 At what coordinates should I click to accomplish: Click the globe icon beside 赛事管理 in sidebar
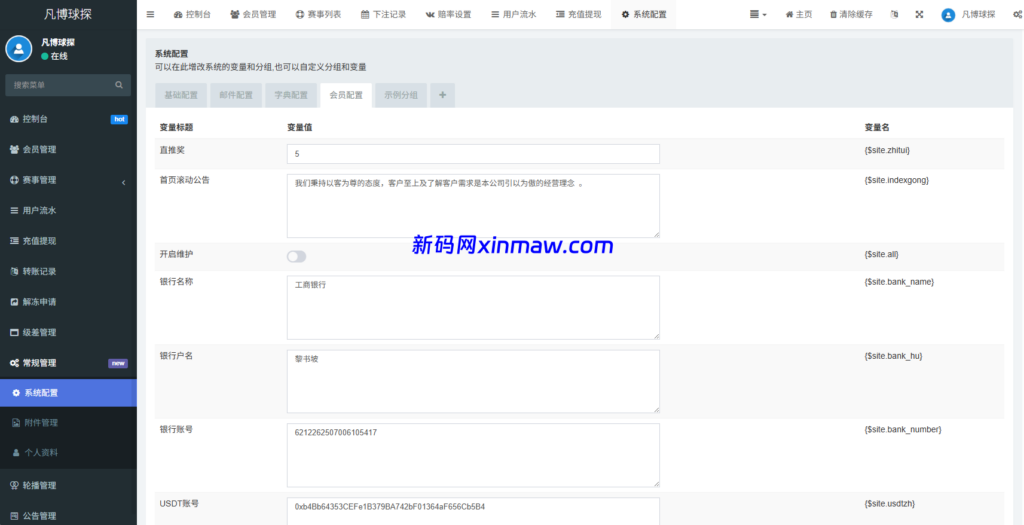(x=14, y=180)
